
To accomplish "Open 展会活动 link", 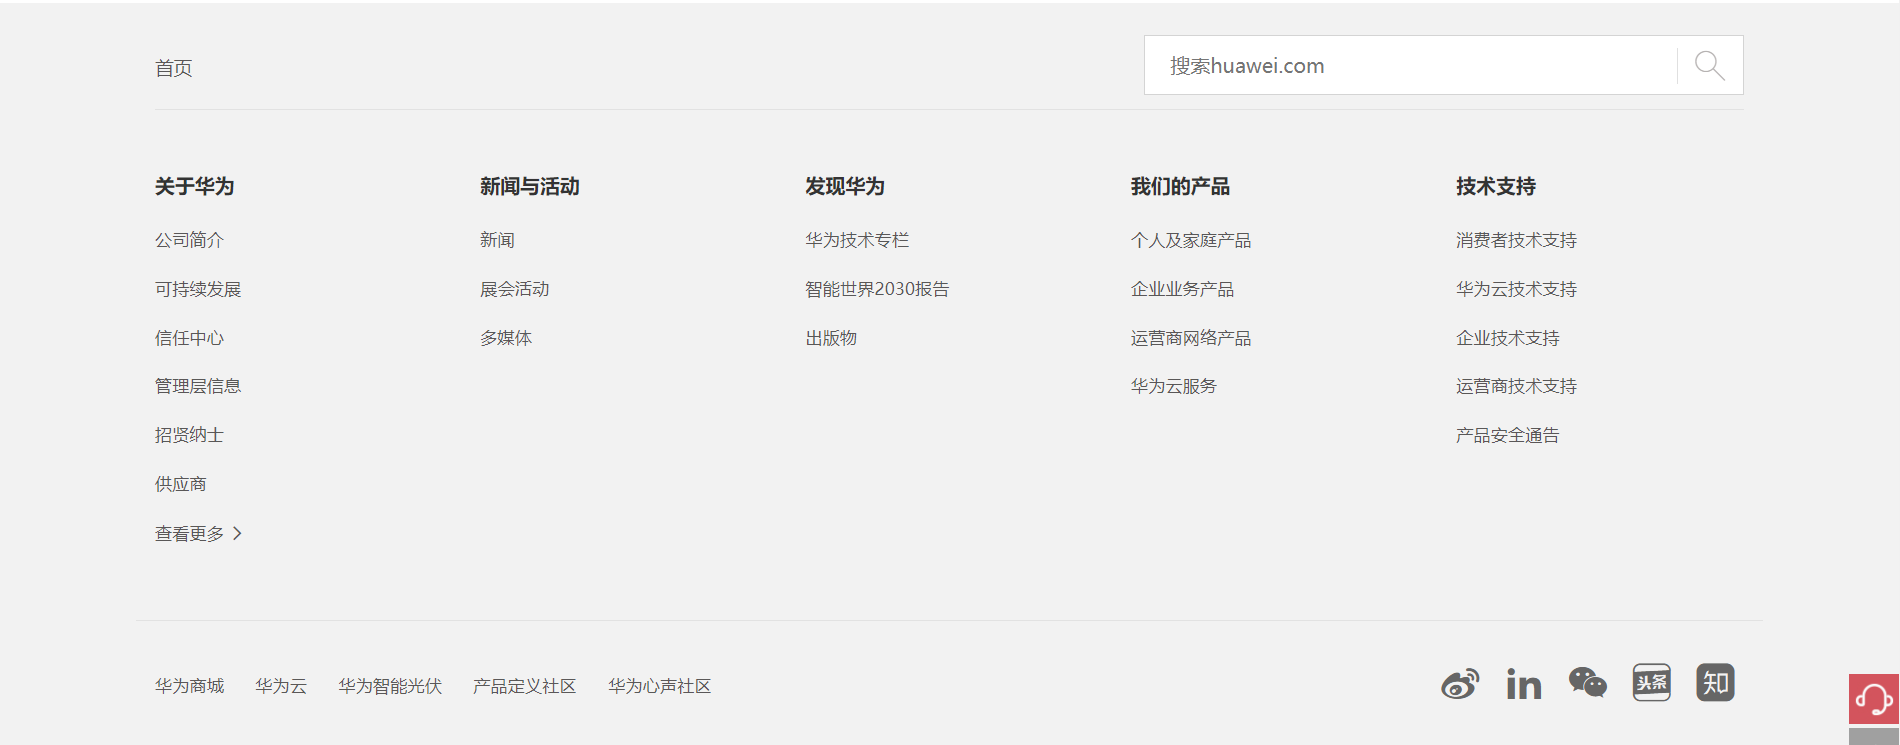I will [515, 289].
